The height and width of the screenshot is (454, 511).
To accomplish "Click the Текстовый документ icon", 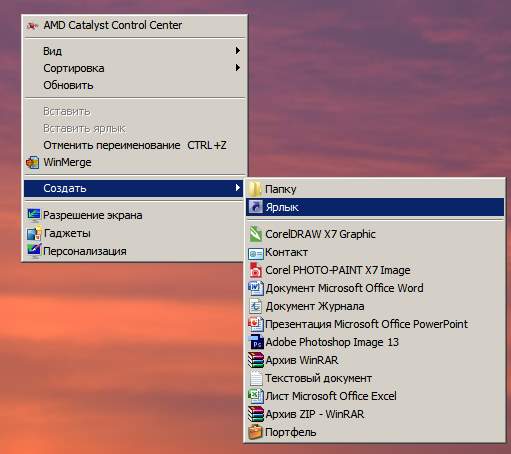I will pos(256,378).
